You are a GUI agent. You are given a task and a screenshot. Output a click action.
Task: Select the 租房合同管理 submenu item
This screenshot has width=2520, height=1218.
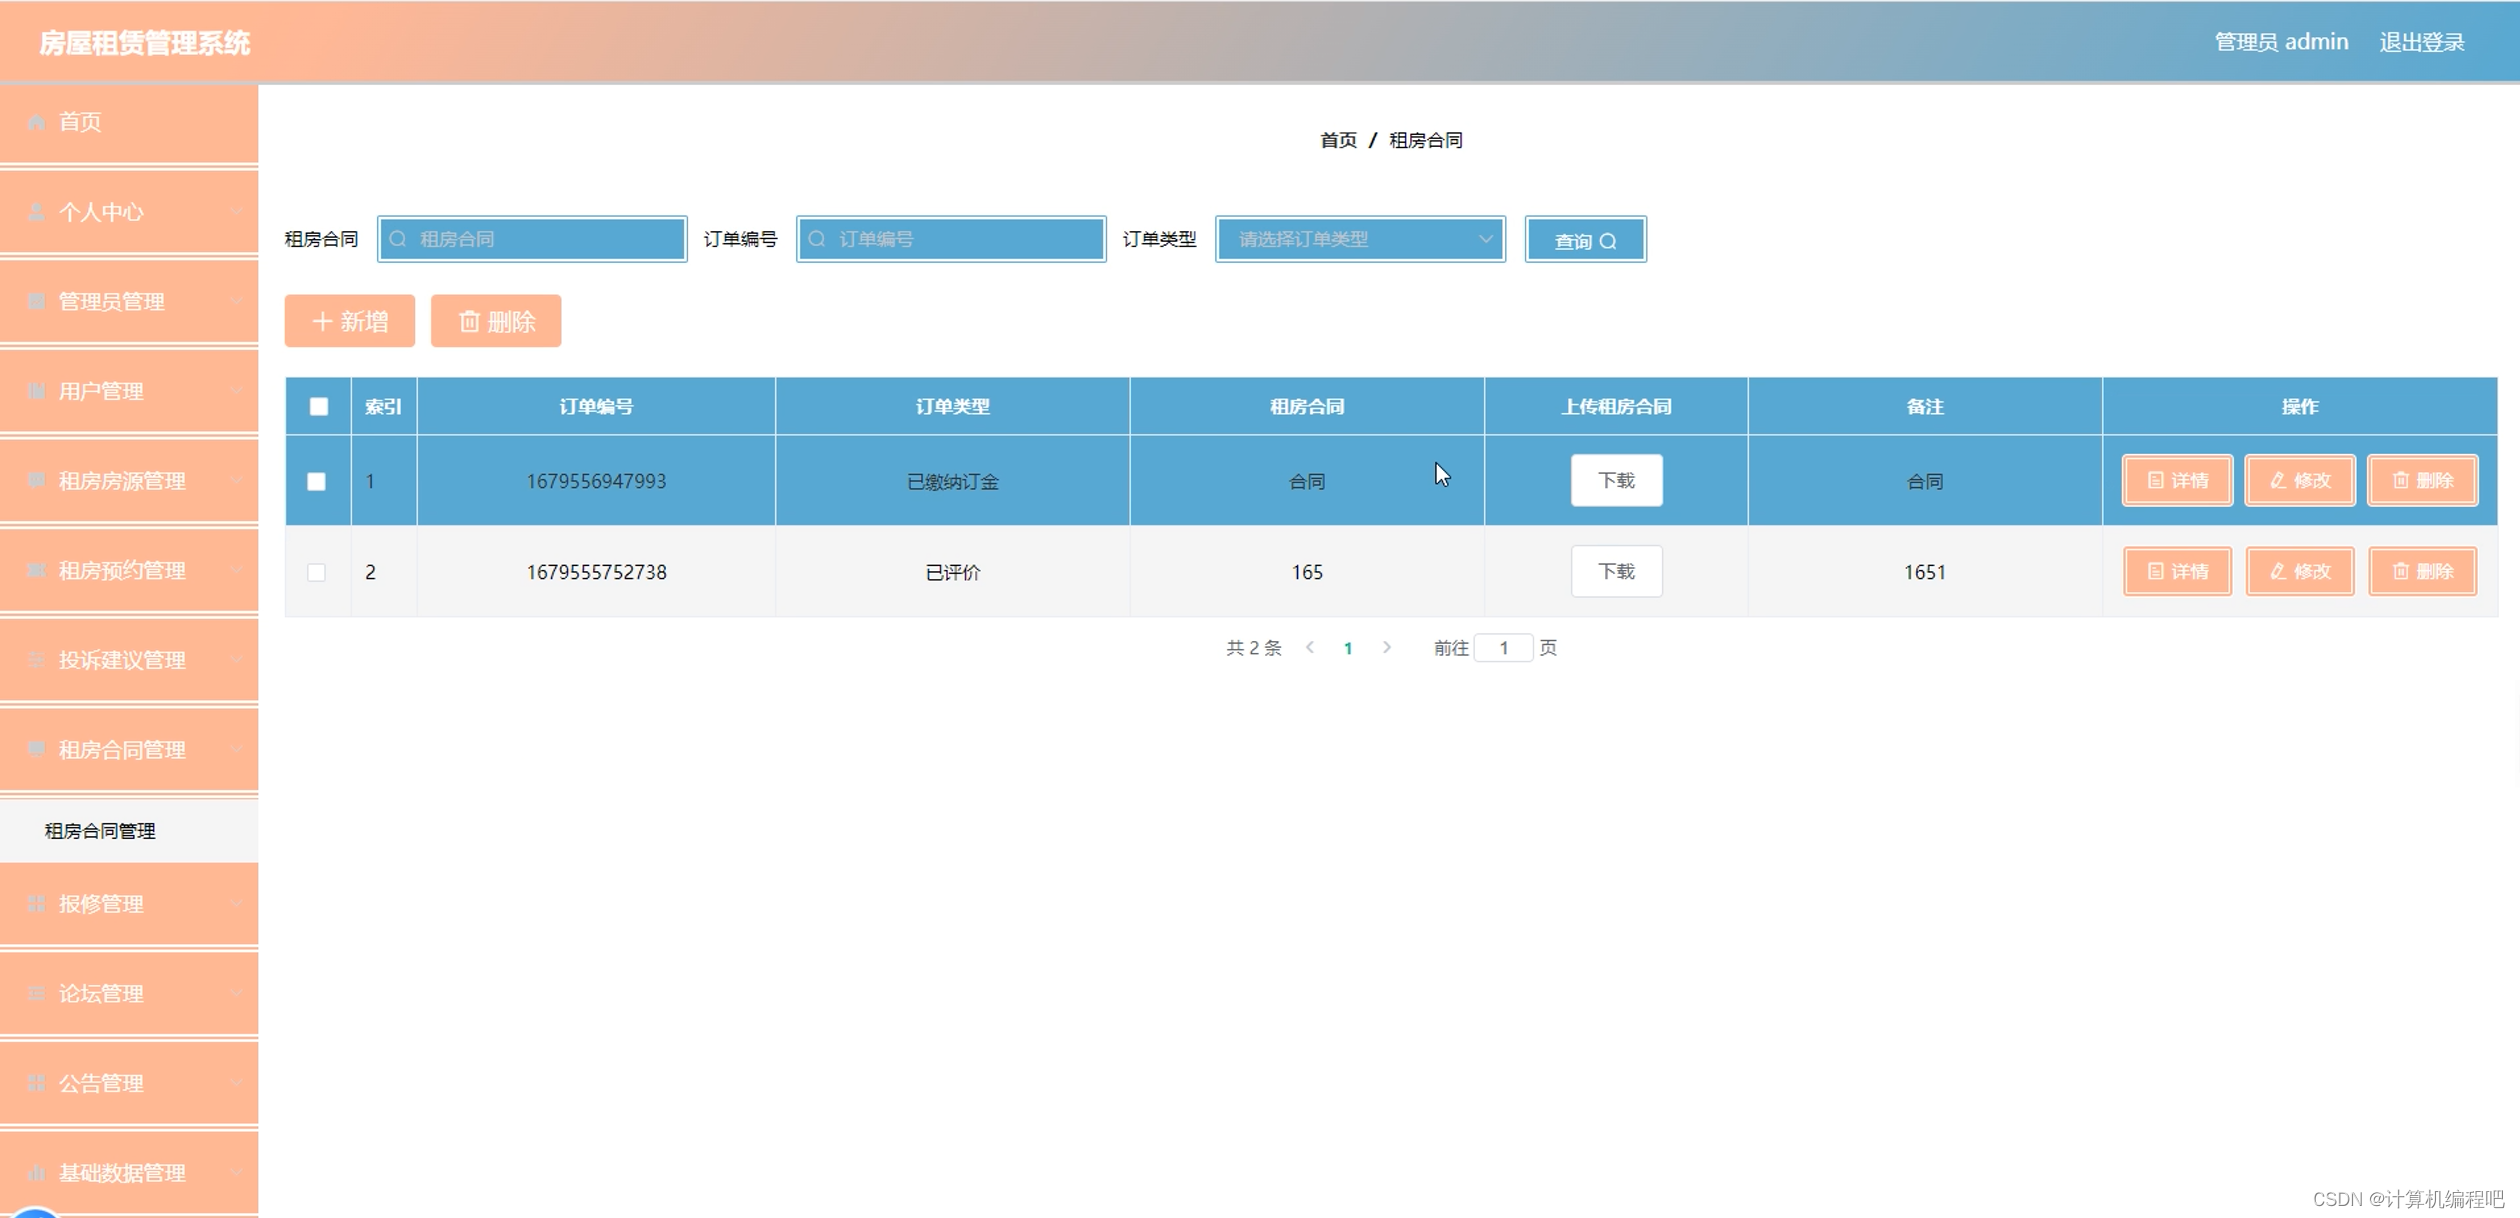tap(100, 831)
